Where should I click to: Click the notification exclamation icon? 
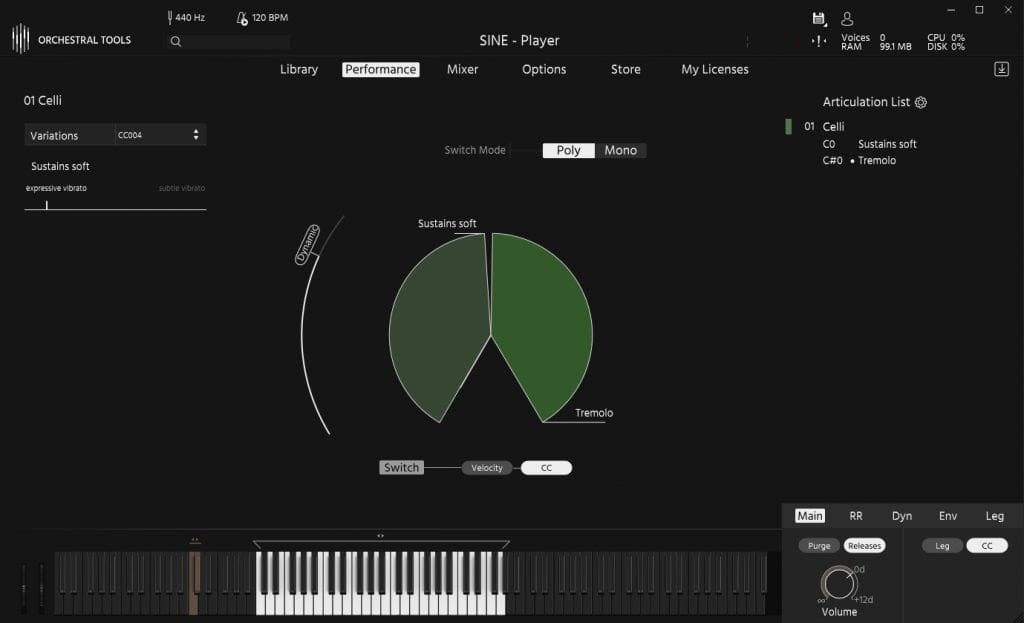819,42
